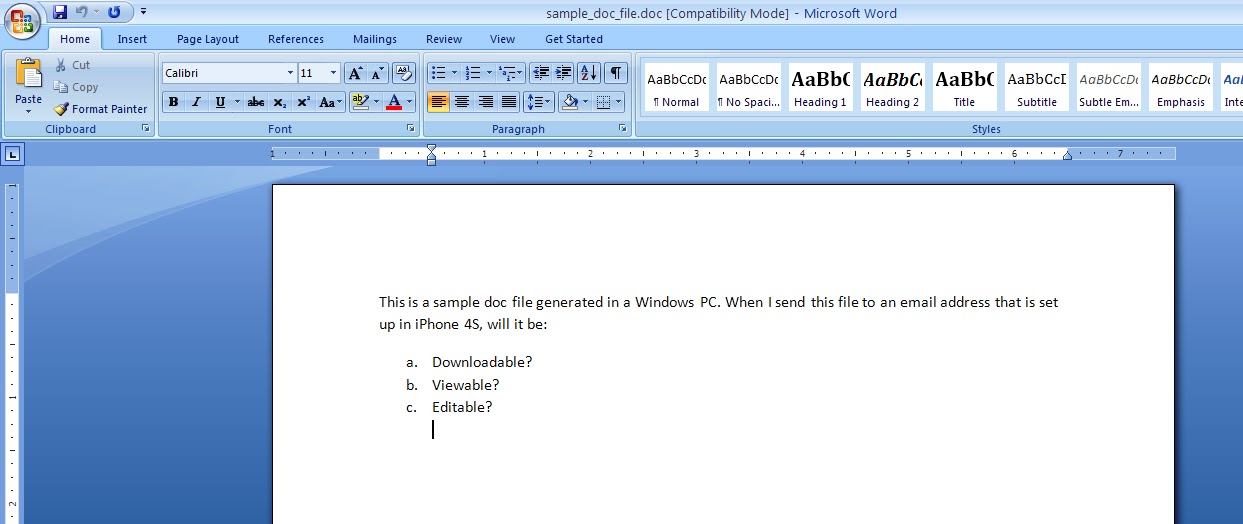Click the tab selector at ruler corner
The image size is (1243, 524).
tap(12, 154)
